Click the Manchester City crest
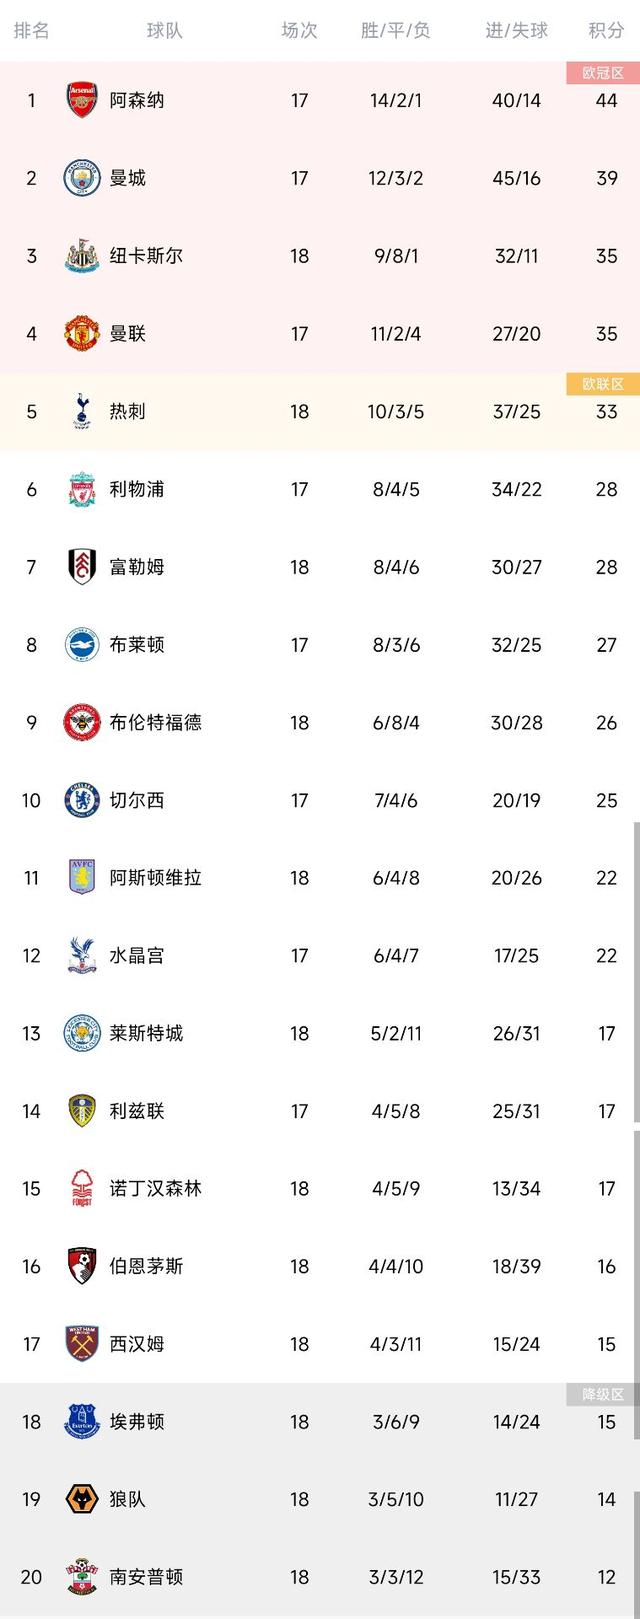Screen dimensions: 640x1619 pyautogui.click(x=81, y=178)
